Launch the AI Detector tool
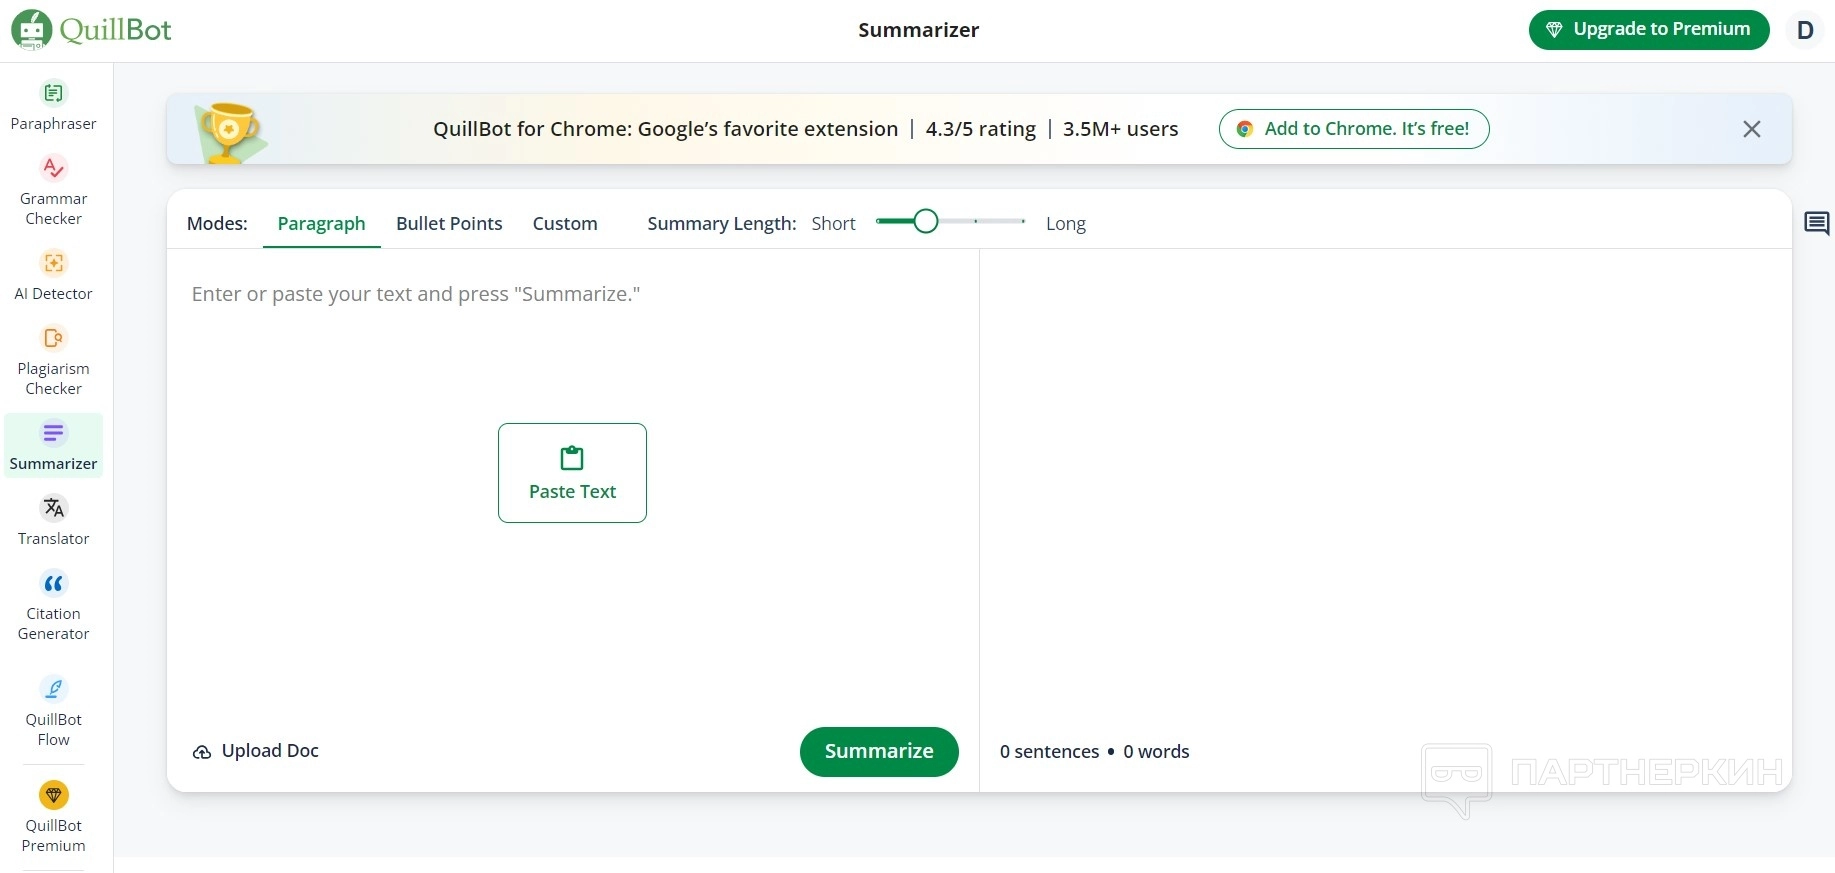The image size is (1835, 873). [x=53, y=263]
